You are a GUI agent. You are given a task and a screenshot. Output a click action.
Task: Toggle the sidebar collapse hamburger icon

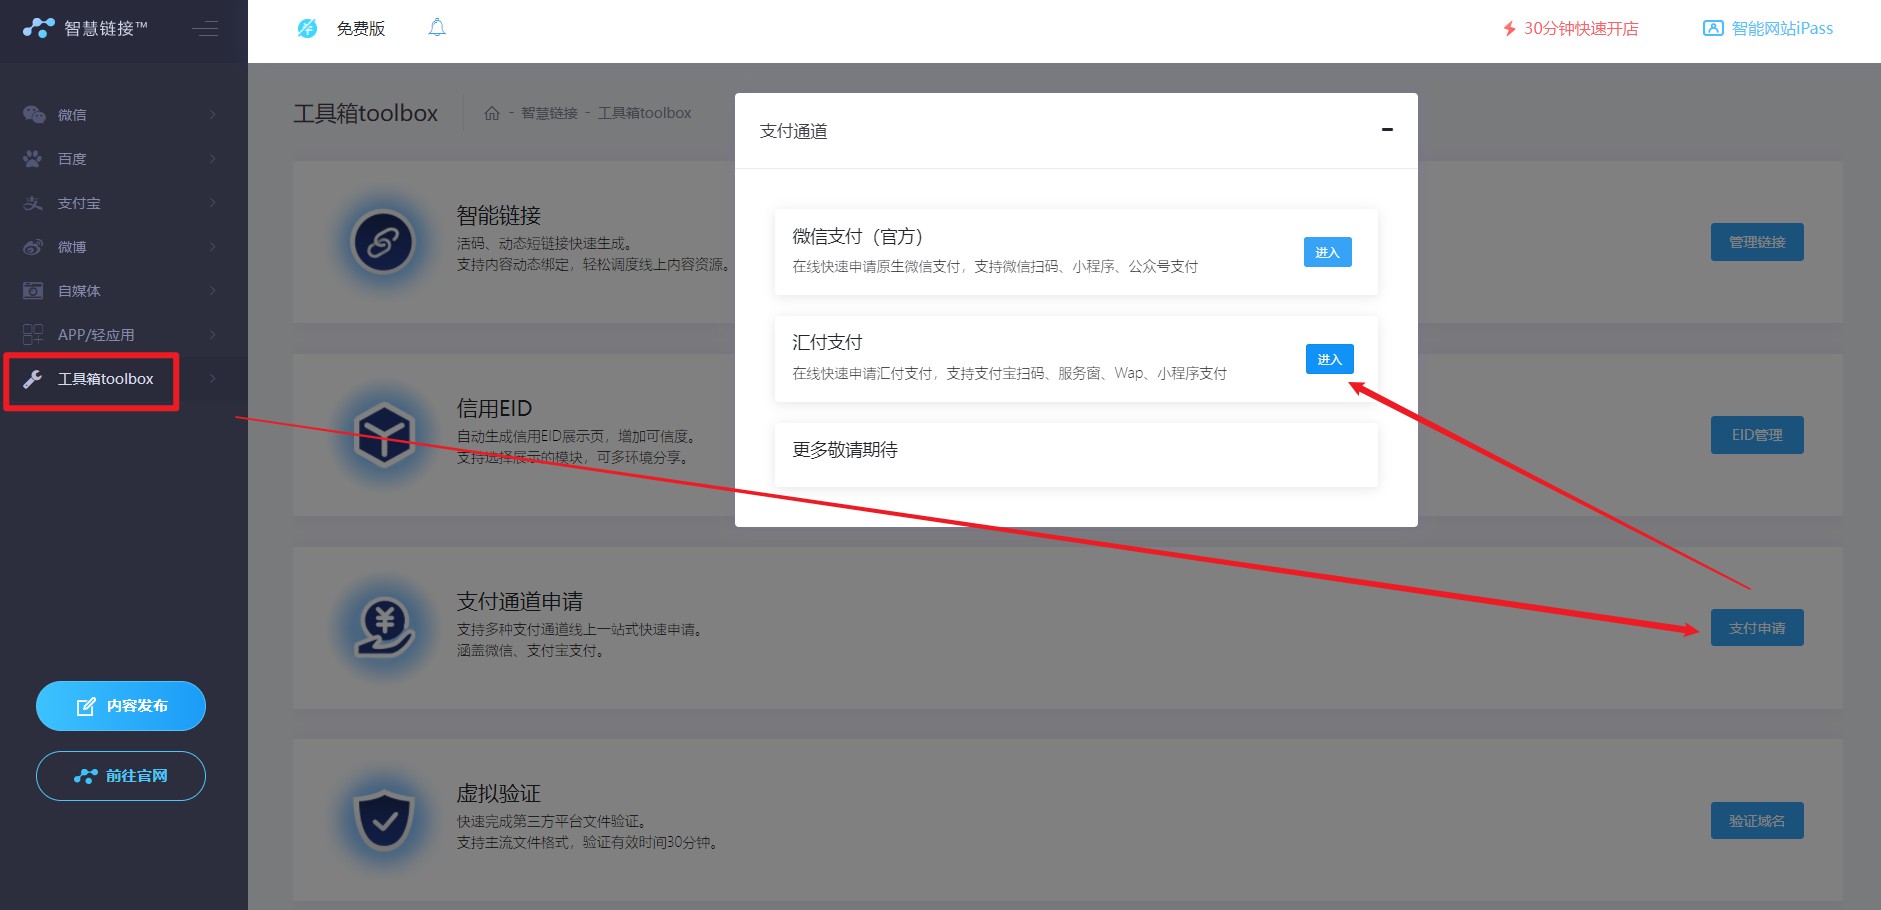pos(206,28)
